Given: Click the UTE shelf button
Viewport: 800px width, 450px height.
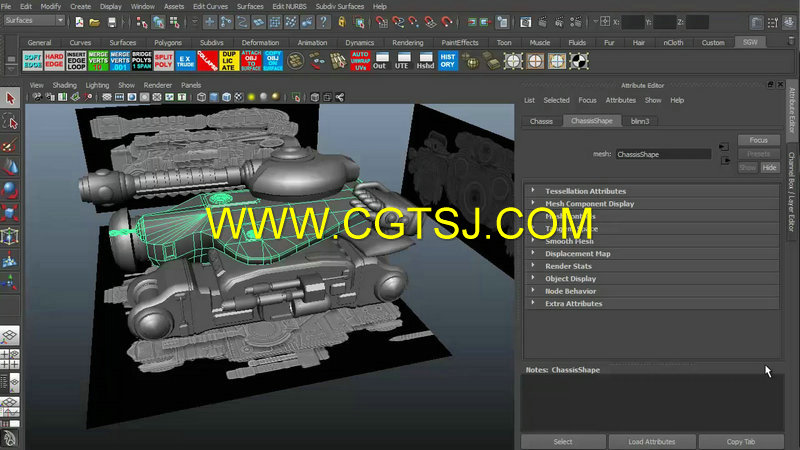Looking at the screenshot, I should (404, 61).
